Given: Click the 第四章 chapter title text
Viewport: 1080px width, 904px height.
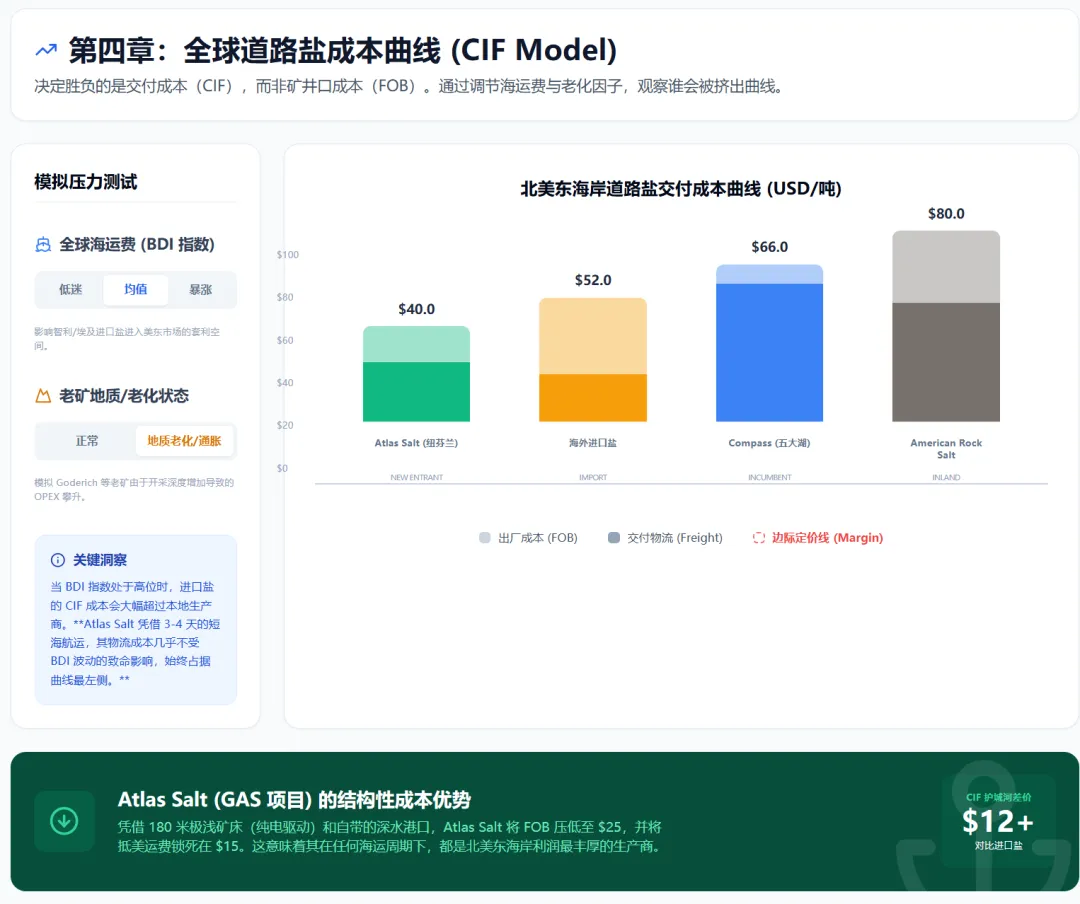Looking at the screenshot, I should click(342, 50).
